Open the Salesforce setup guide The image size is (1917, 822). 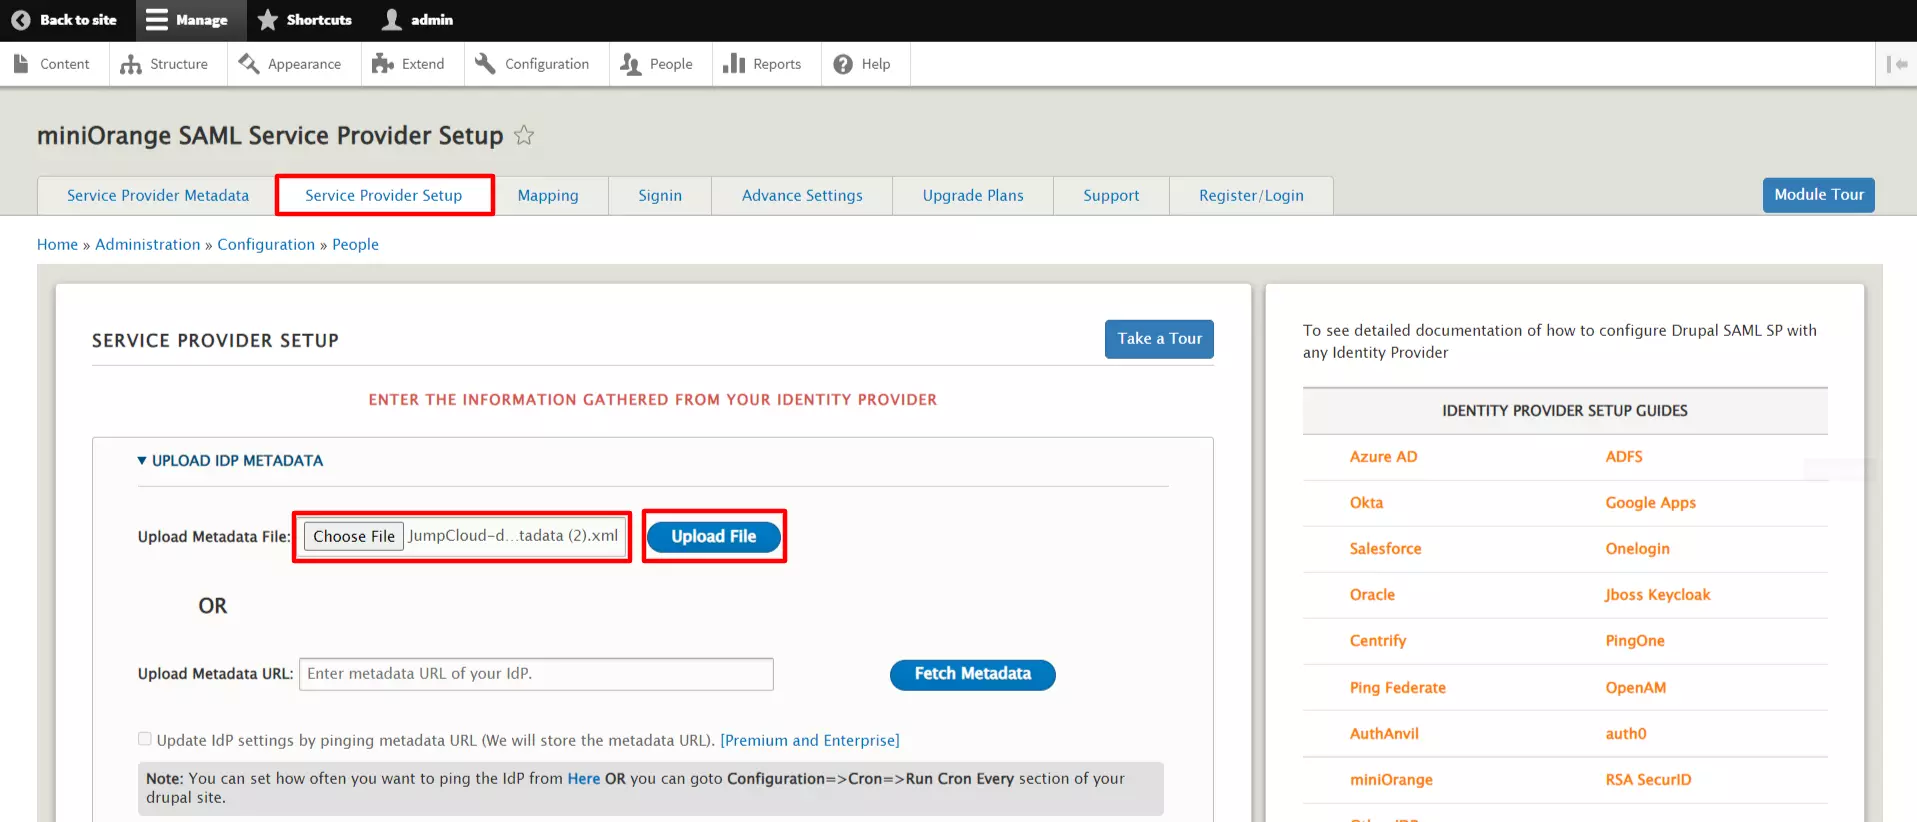[x=1385, y=549]
